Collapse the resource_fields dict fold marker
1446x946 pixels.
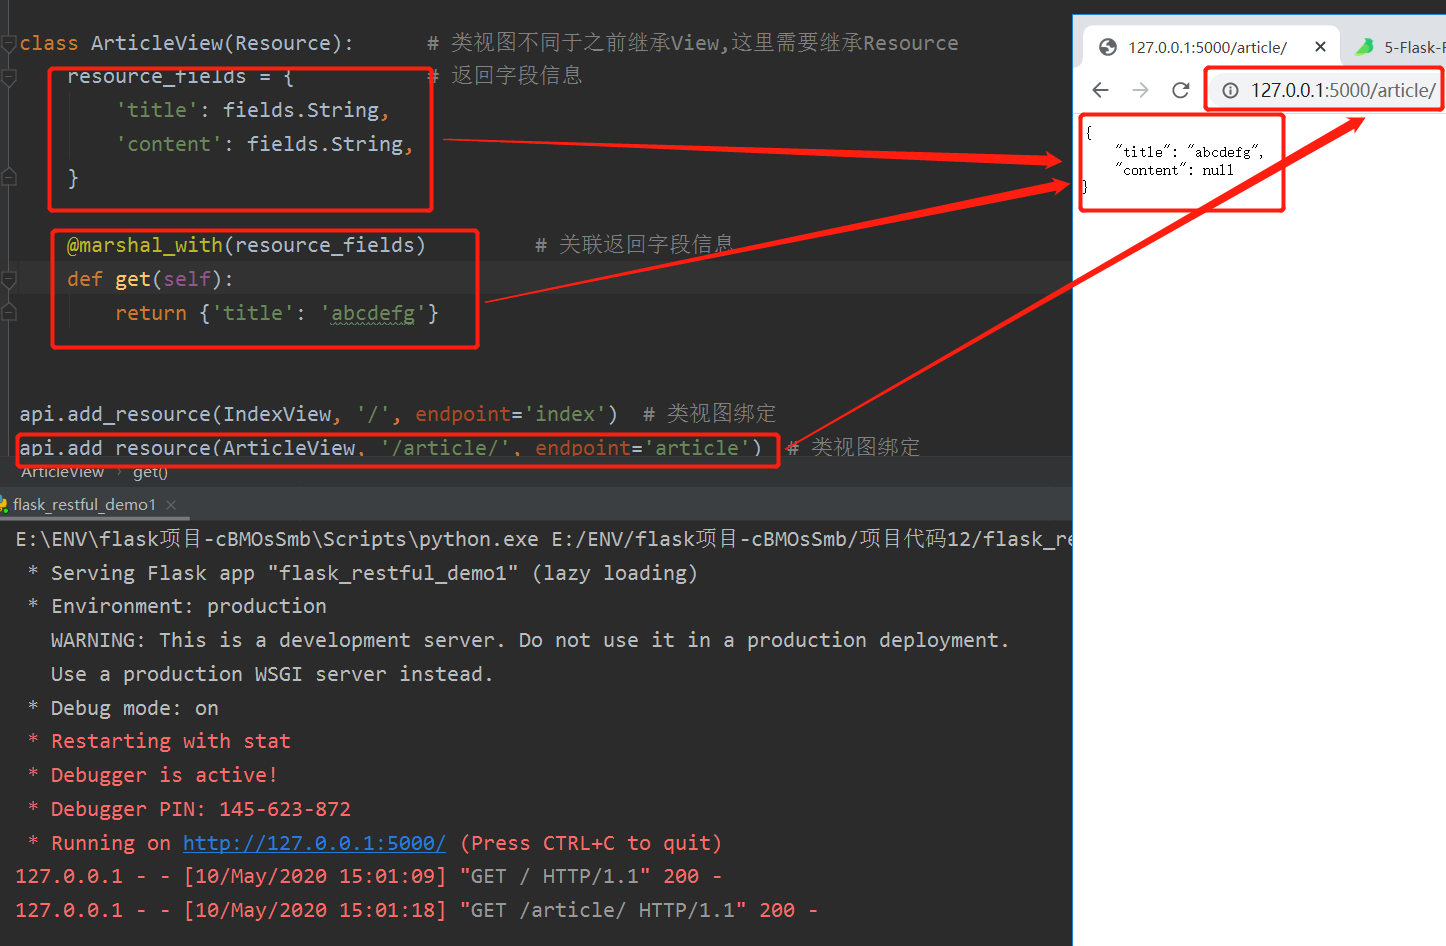click(x=9, y=77)
